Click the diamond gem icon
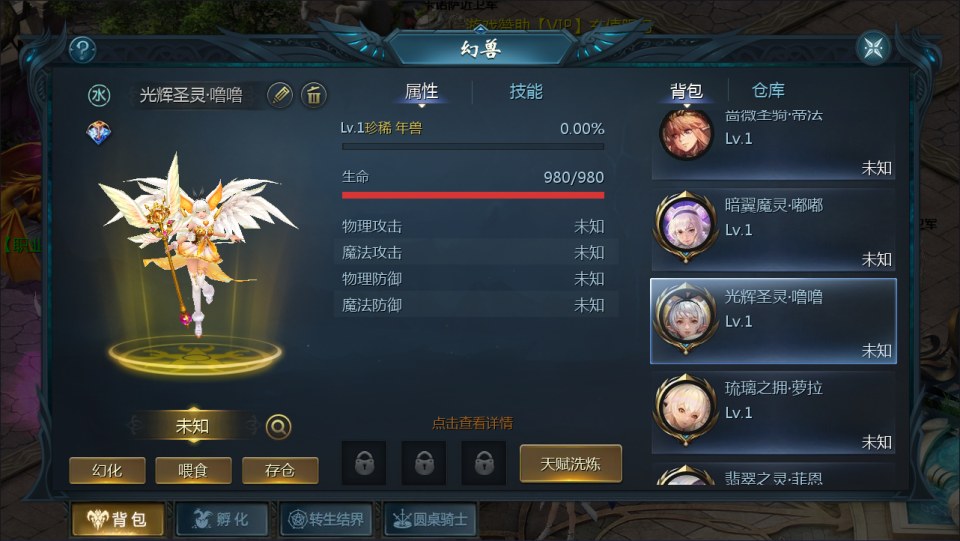960x541 pixels. click(x=99, y=132)
